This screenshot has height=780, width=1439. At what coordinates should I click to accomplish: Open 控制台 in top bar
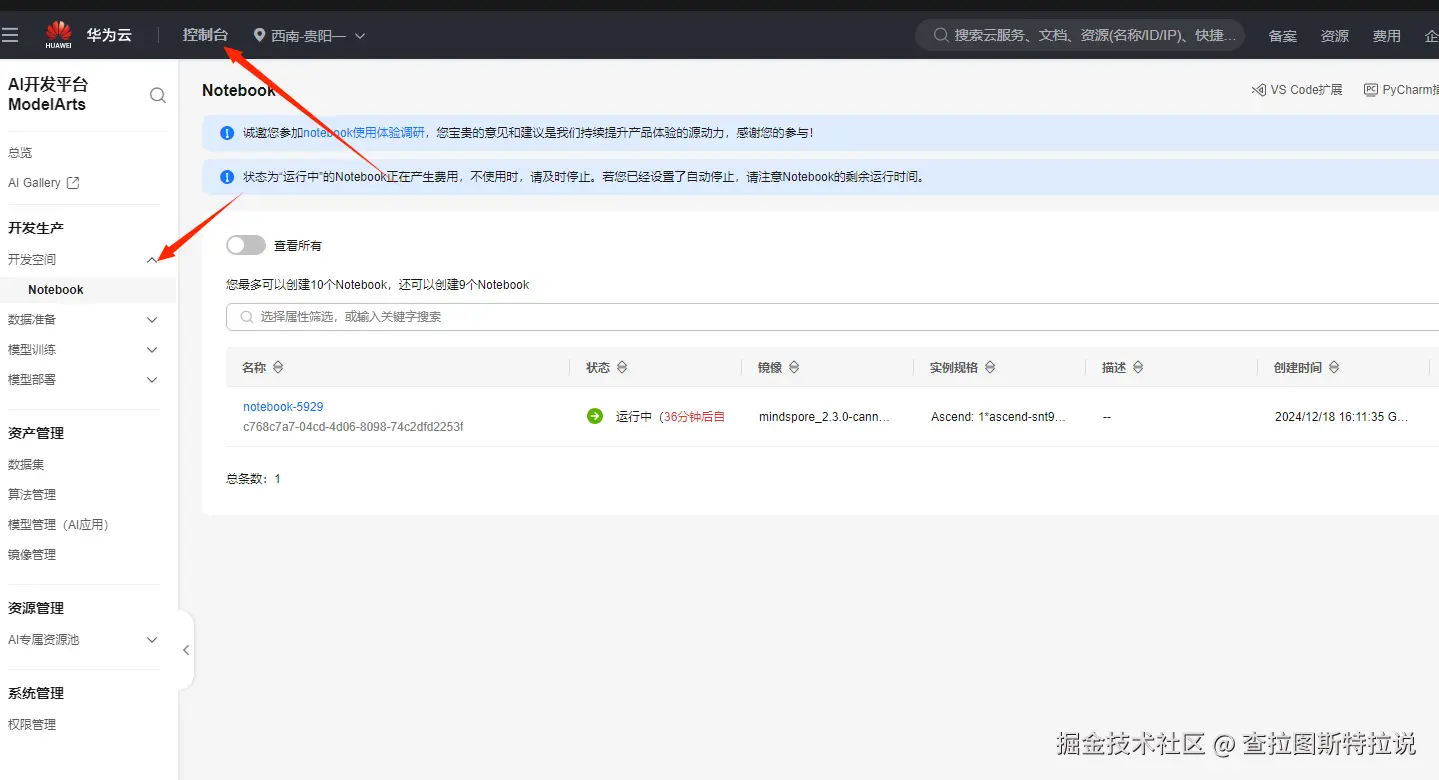pyautogui.click(x=205, y=35)
